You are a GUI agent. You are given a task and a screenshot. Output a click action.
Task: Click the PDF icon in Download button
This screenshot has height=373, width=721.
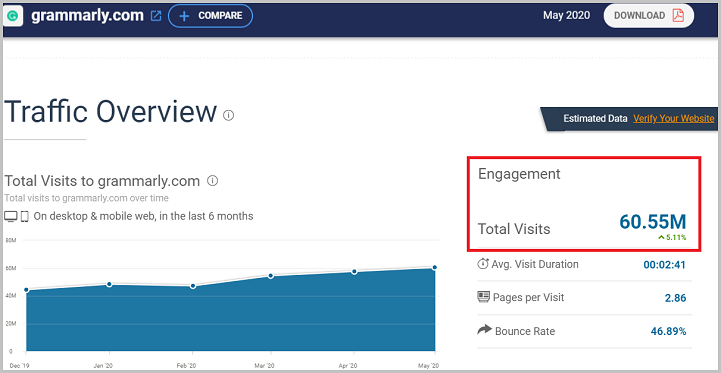678,15
